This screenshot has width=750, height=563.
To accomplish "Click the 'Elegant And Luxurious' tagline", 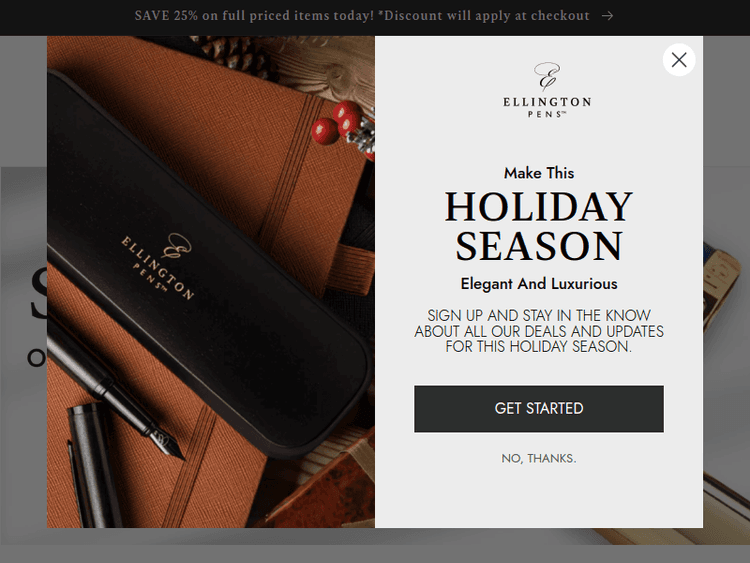I will point(539,284).
